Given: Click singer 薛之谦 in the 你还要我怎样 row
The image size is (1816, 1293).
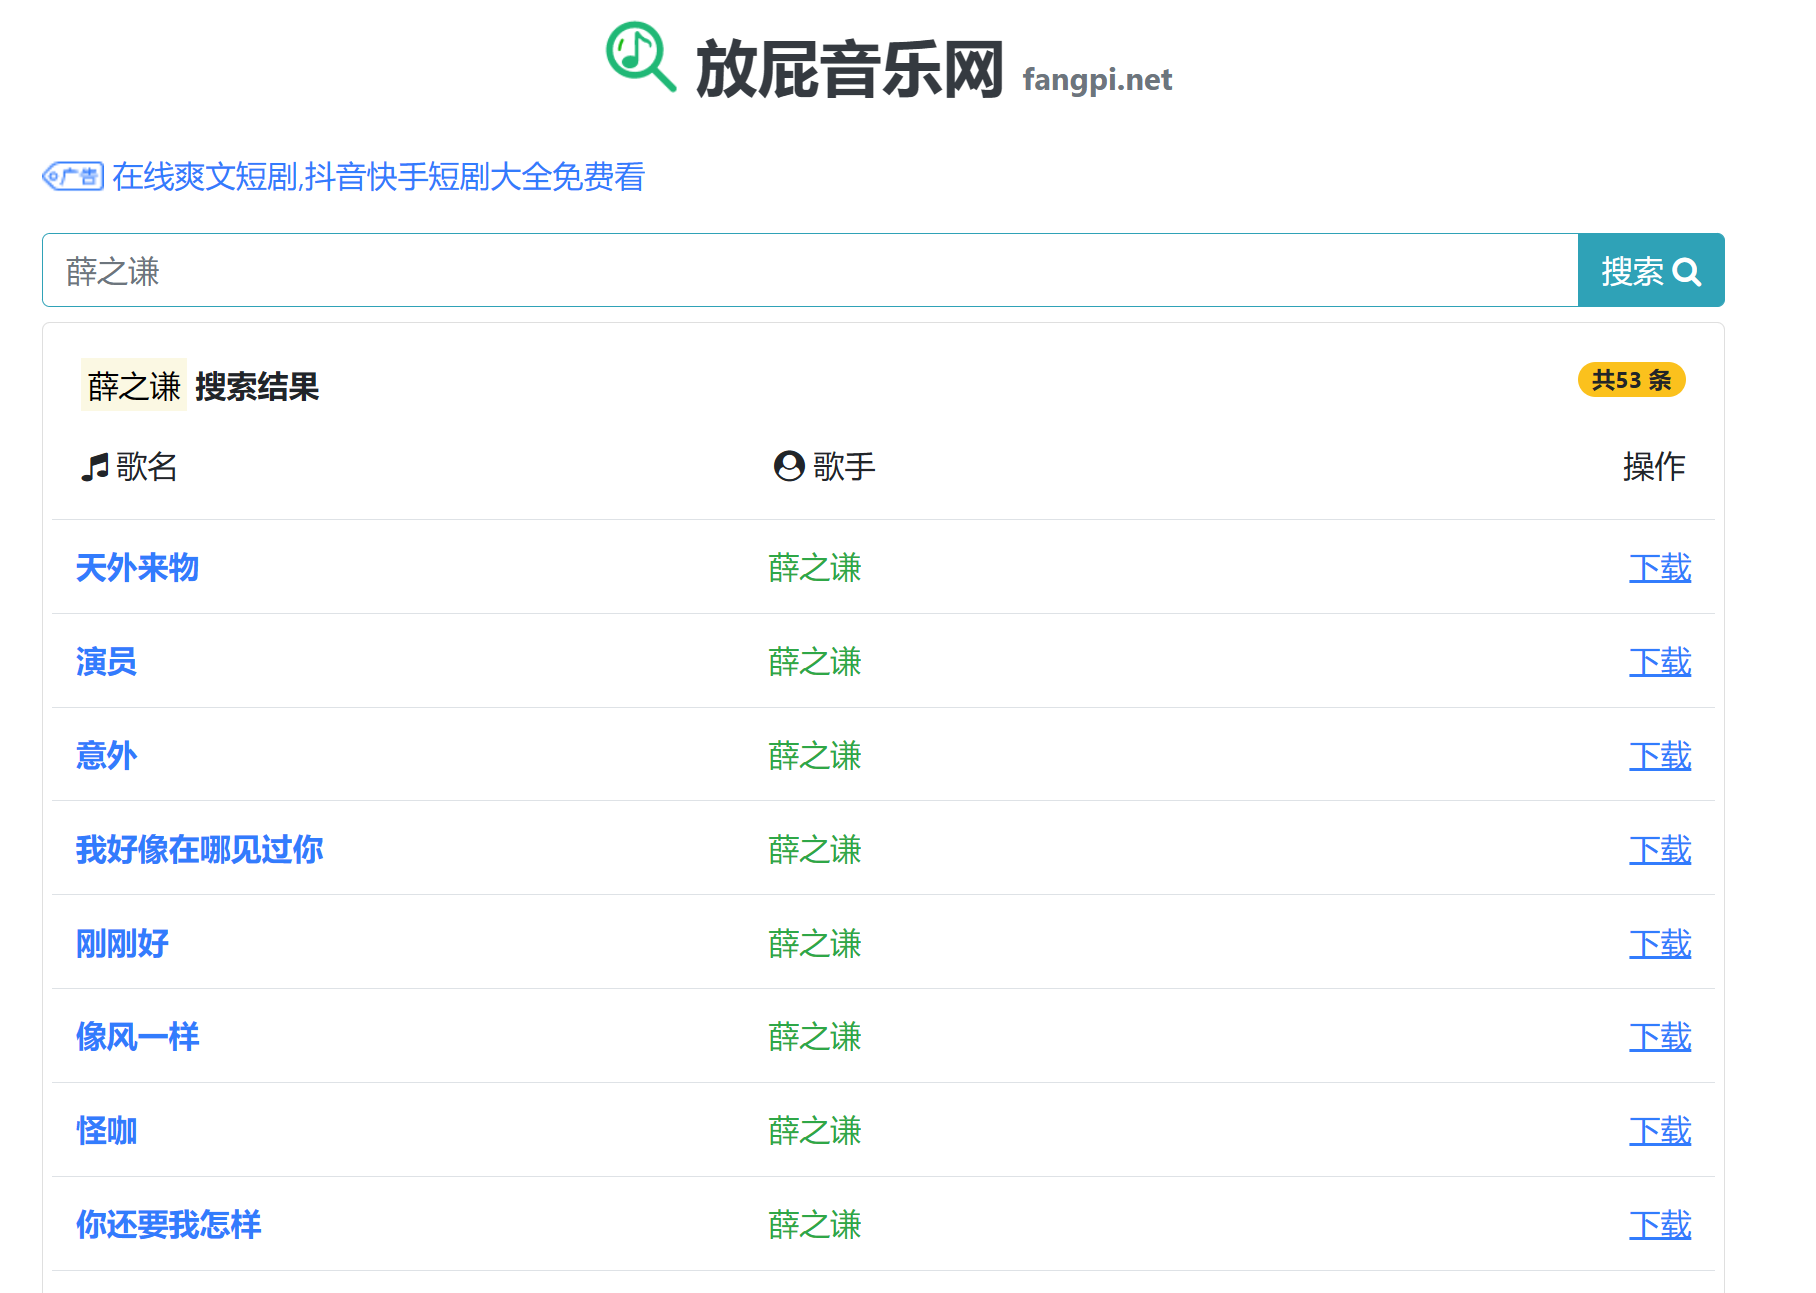Looking at the screenshot, I should pyautogui.click(x=815, y=1225).
